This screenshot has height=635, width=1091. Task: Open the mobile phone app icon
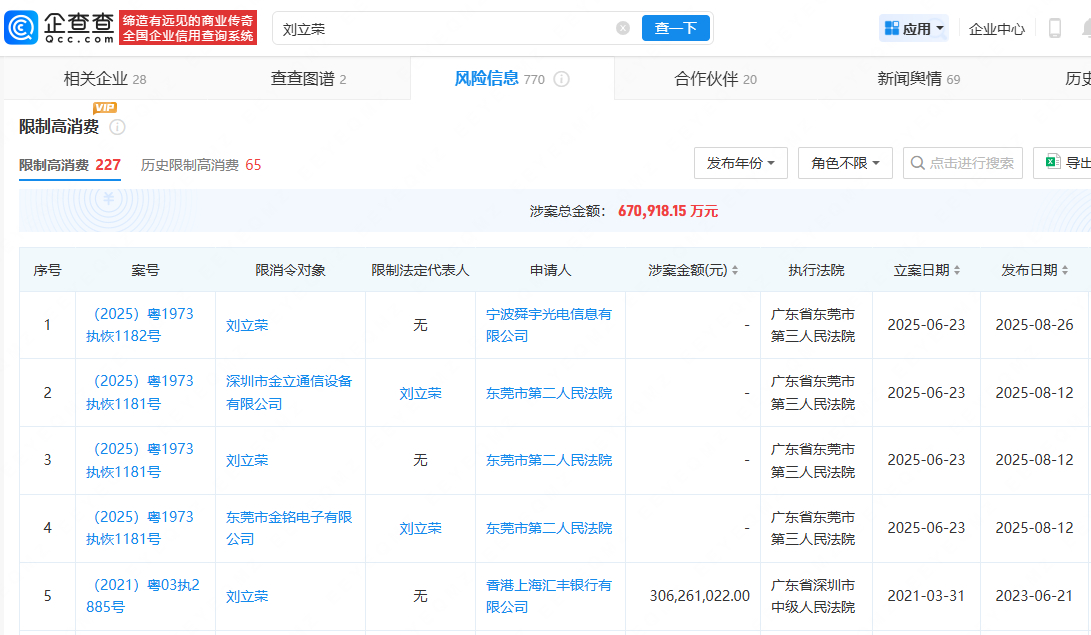(x=1054, y=28)
